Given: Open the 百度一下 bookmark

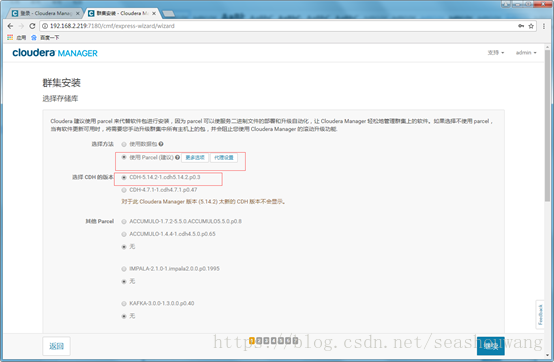Looking at the screenshot, I should coord(45,37).
